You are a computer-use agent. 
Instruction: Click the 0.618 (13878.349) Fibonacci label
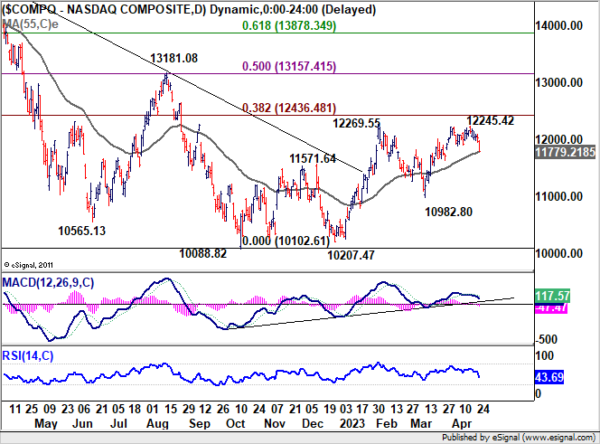click(x=289, y=26)
